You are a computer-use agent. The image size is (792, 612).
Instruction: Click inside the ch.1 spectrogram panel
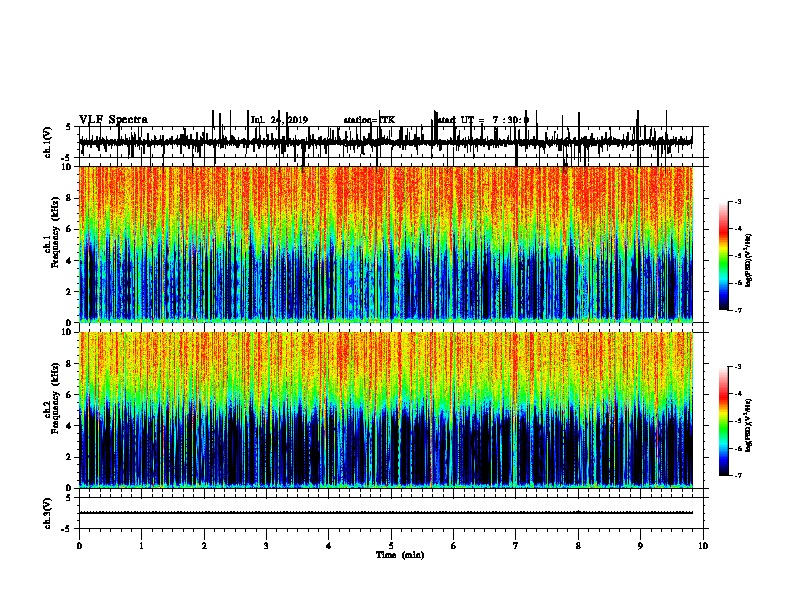(x=385, y=244)
